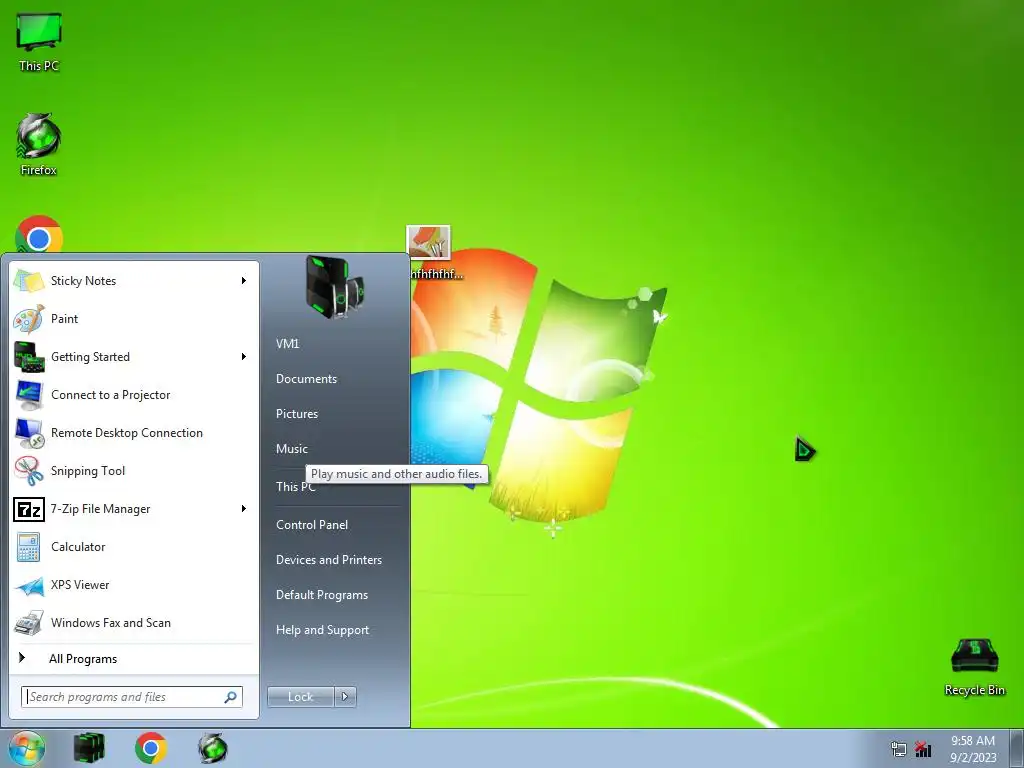Screen dimensions: 1024x768
Task: Click the Connect to a Projector label
Action: [110, 395]
